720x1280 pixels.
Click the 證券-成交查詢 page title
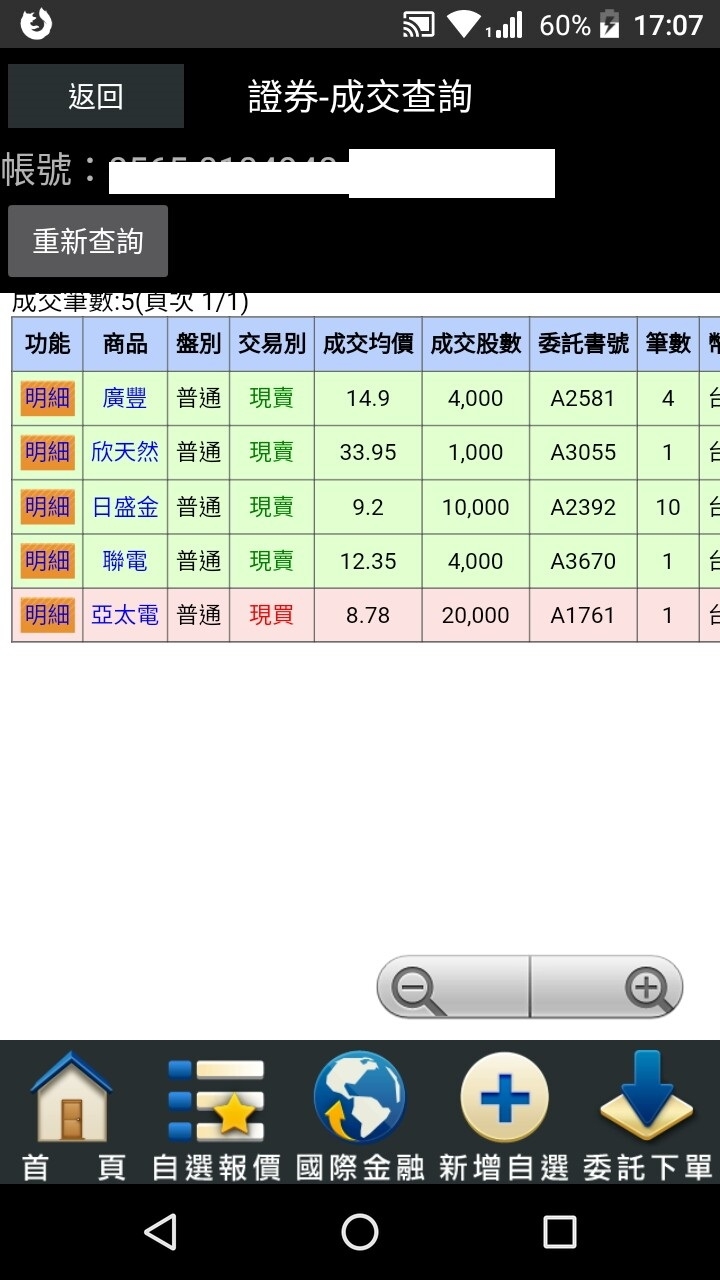pos(360,97)
